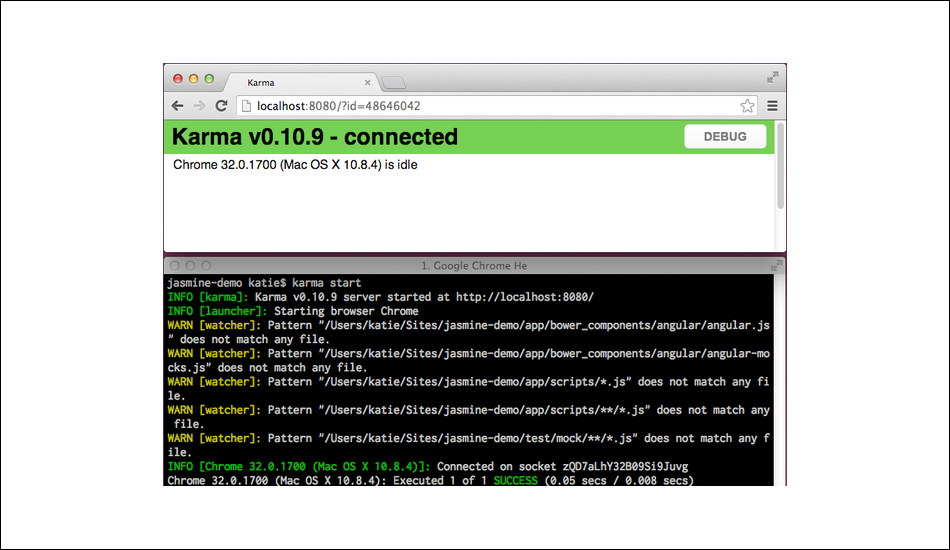The image size is (950, 550).
Task: Click Chrome's forward arrow button
Action: pyautogui.click(x=199, y=106)
